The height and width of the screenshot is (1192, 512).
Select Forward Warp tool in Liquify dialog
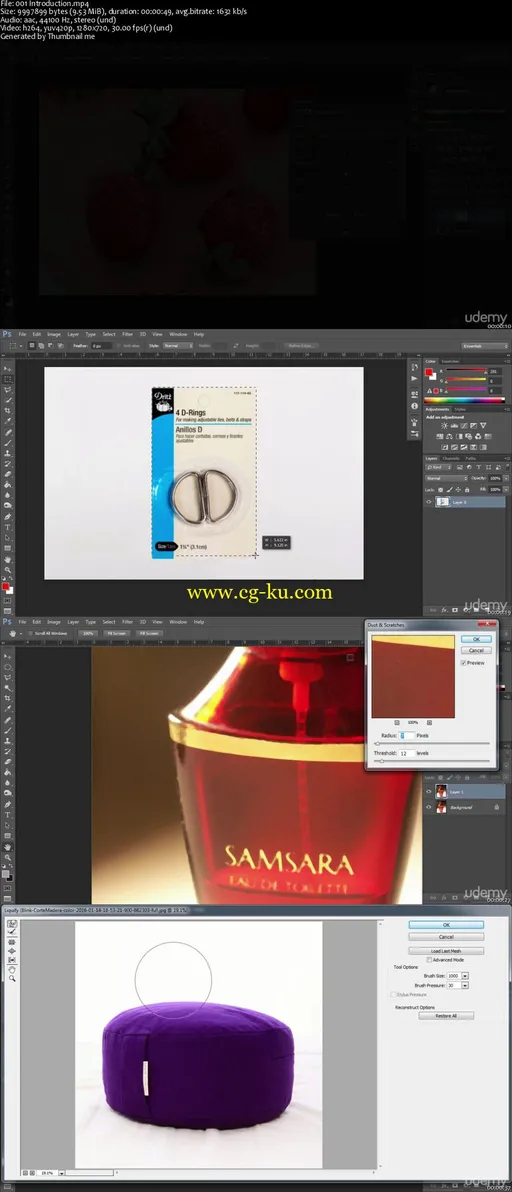12,924
